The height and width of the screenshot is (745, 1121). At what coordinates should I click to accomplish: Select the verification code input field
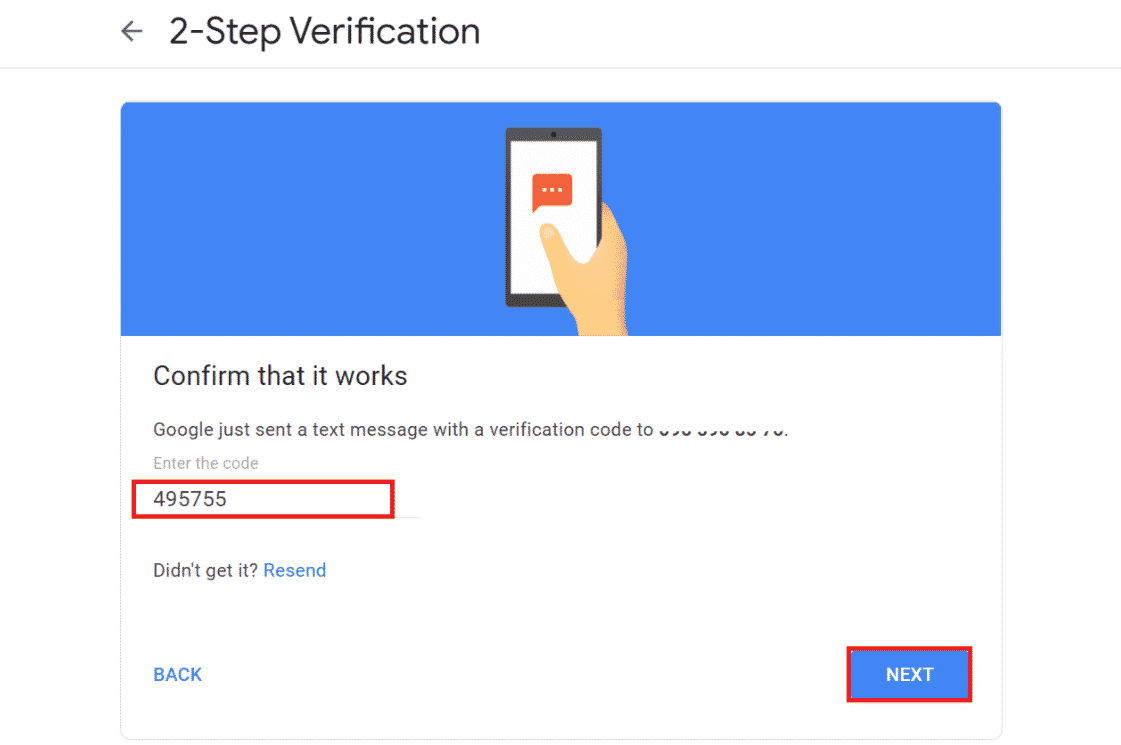click(x=262, y=498)
